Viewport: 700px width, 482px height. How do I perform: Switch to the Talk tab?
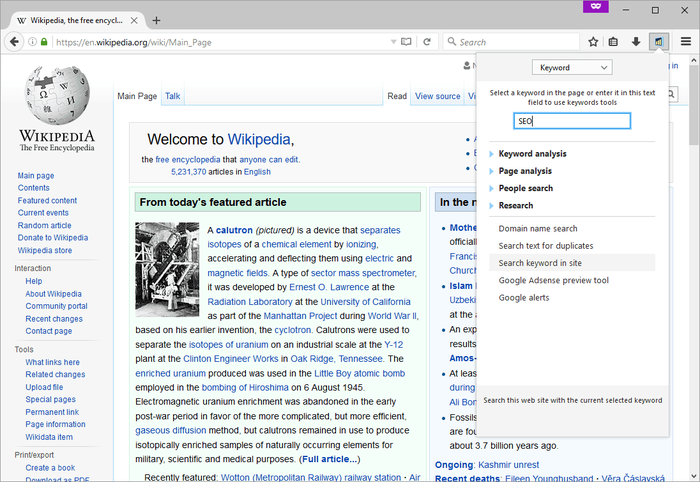(x=172, y=96)
